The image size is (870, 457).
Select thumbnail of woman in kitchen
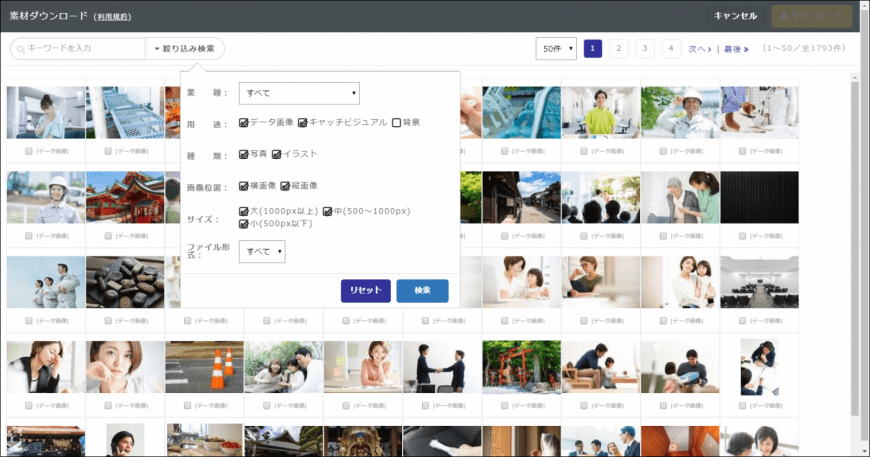46,113
